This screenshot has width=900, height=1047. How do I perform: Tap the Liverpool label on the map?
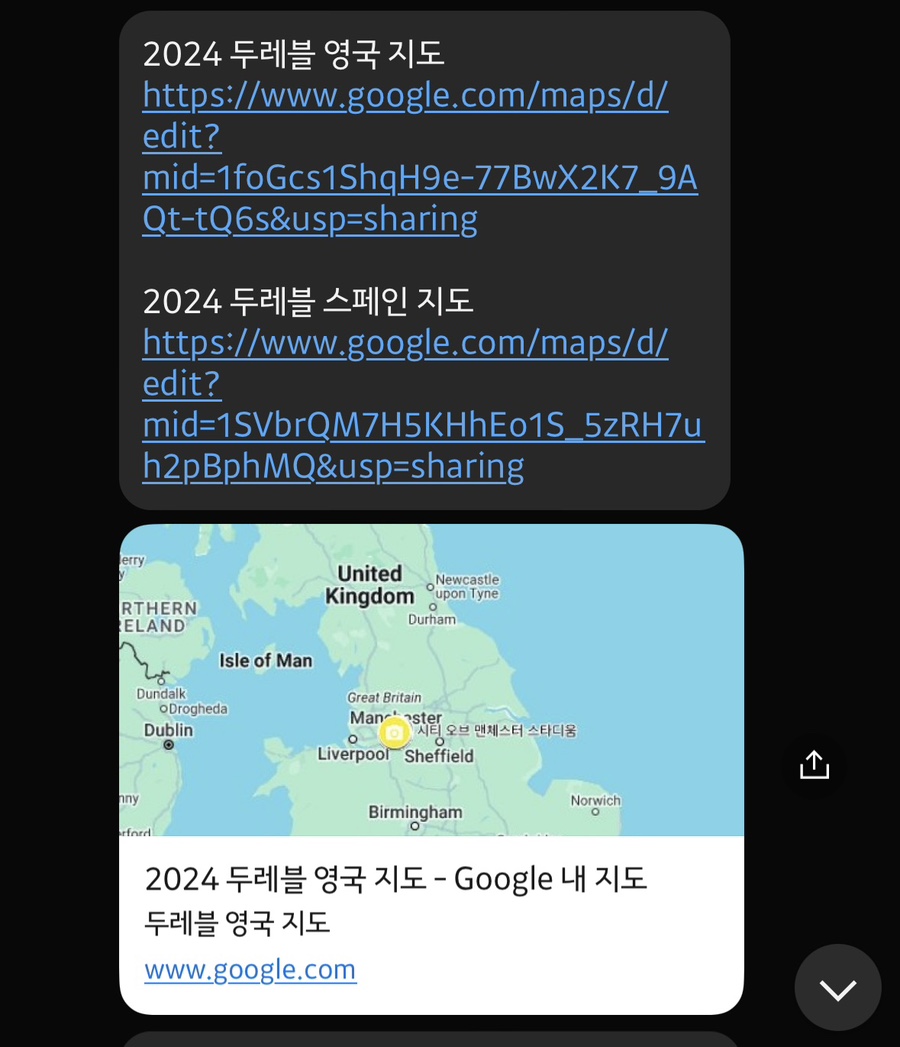click(x=353, y=754)
